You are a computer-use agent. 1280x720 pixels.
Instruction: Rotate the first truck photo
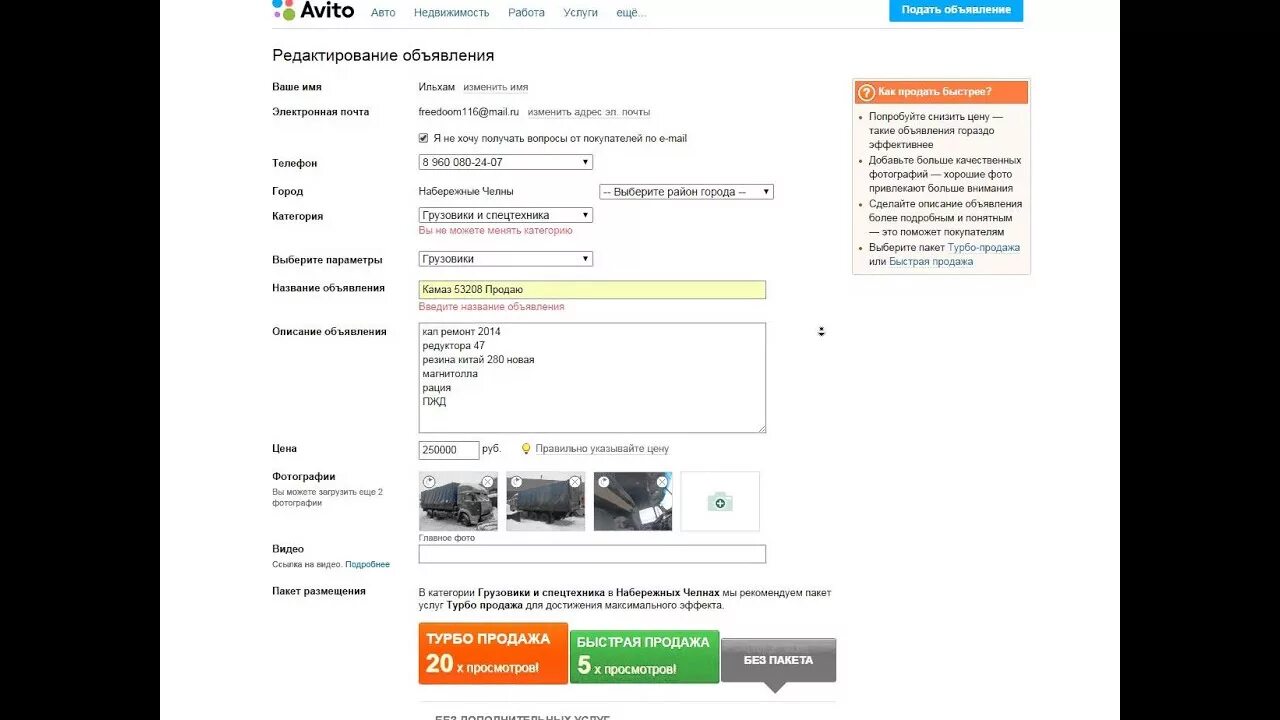429,482
